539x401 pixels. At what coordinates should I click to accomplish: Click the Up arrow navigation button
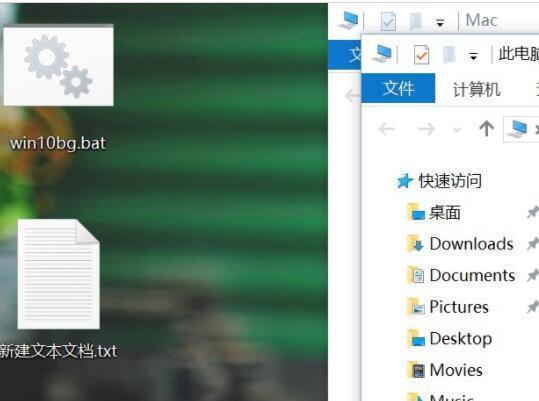[x=486, y=129]
